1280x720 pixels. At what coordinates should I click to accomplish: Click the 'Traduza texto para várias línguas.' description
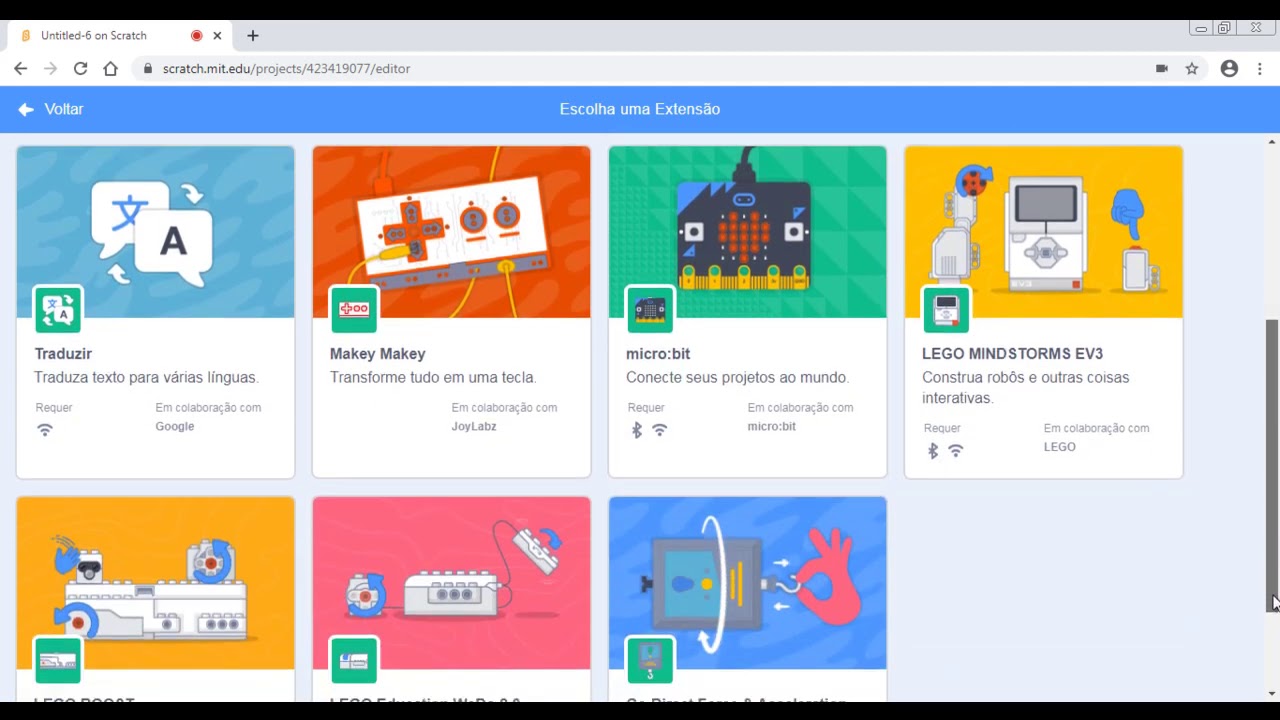tap(146, 377)
